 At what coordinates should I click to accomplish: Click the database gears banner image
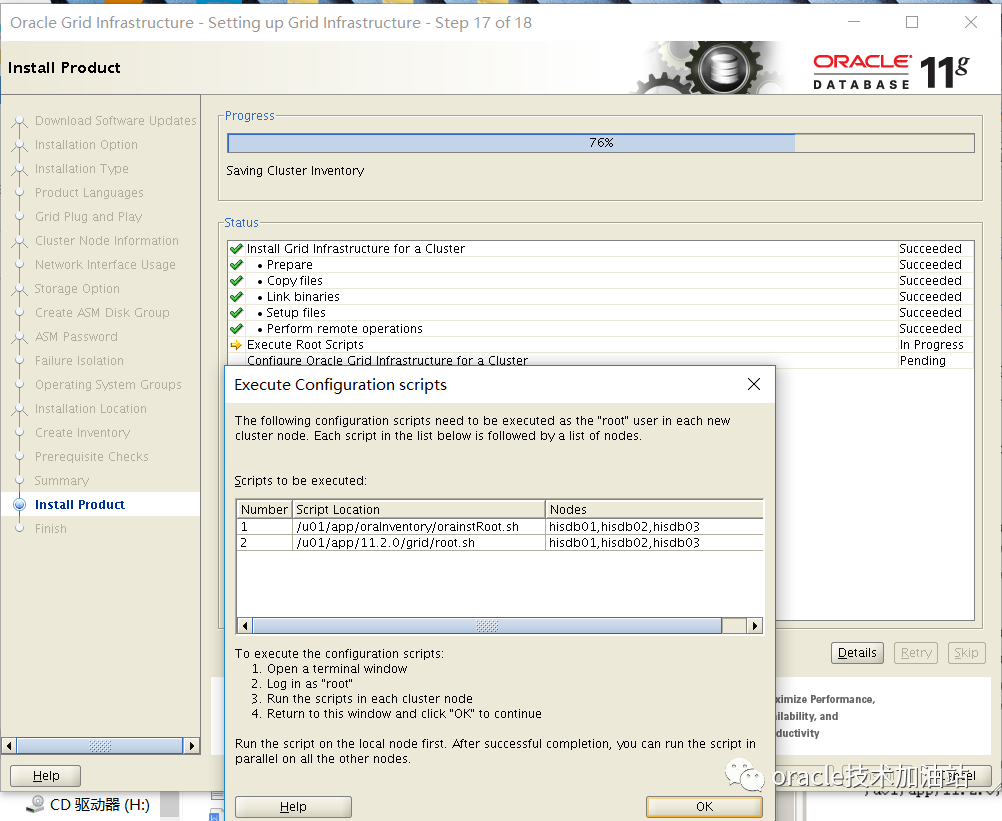[x=706, y=68]
